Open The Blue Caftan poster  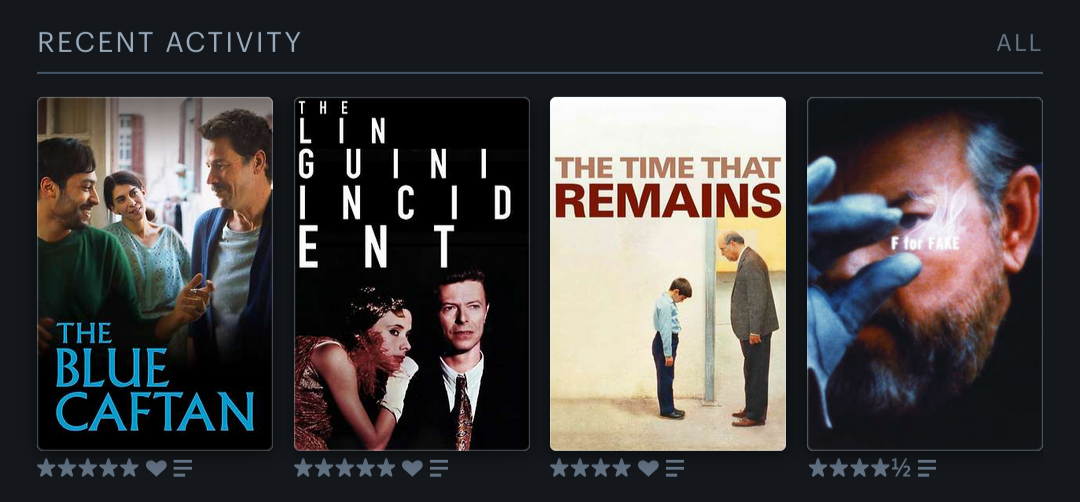tap(155, 274)
